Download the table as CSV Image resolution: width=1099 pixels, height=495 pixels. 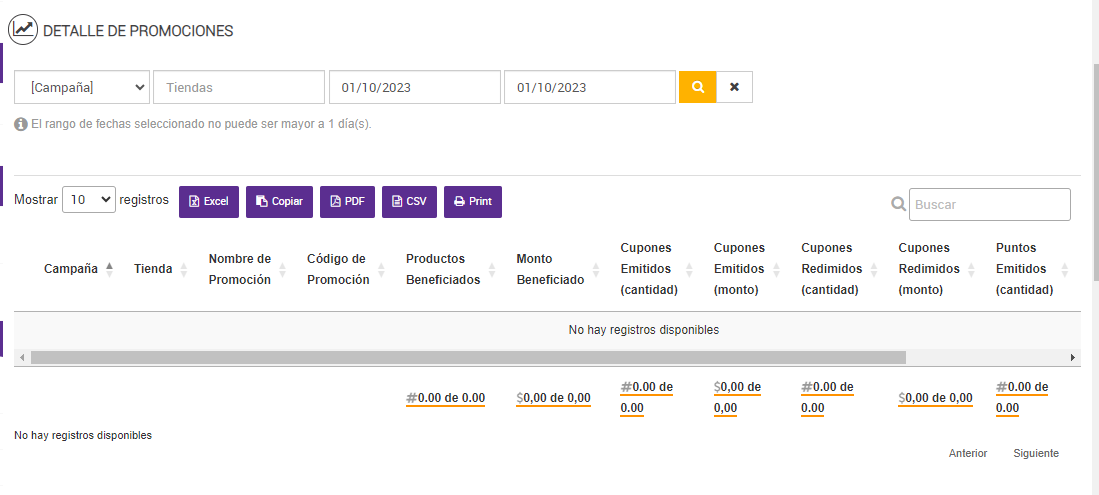409,201
